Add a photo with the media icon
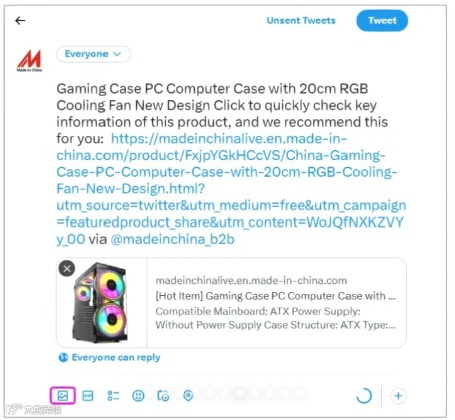455x420 pixels. [63, 396]
